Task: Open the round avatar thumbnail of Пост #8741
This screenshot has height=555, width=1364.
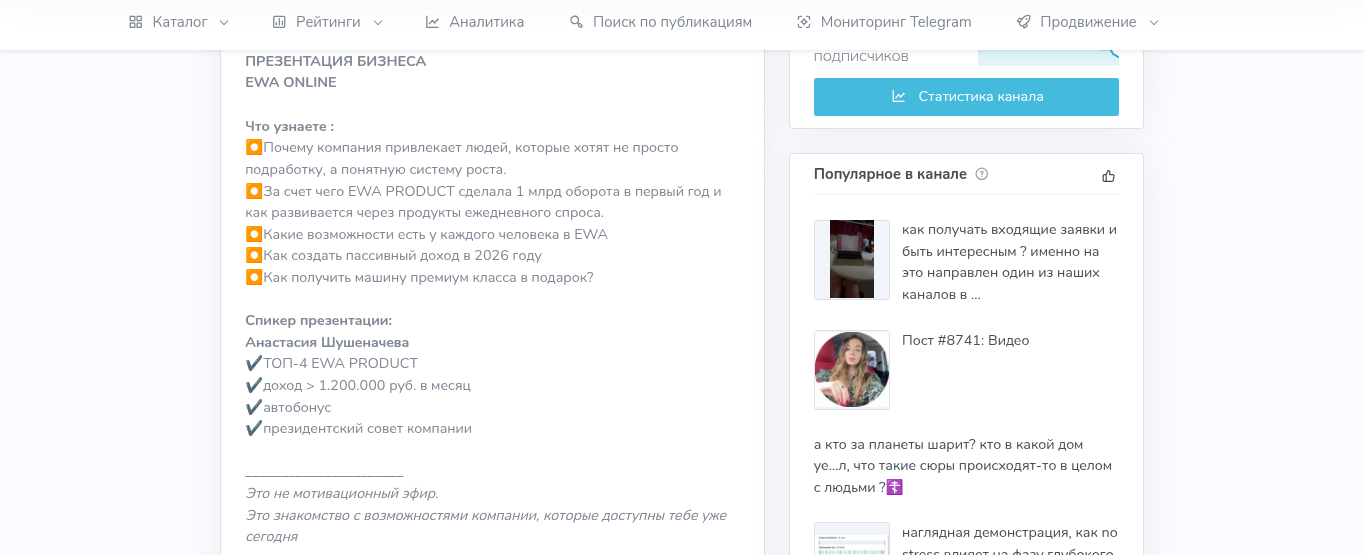Action: [x=852, y=370]
